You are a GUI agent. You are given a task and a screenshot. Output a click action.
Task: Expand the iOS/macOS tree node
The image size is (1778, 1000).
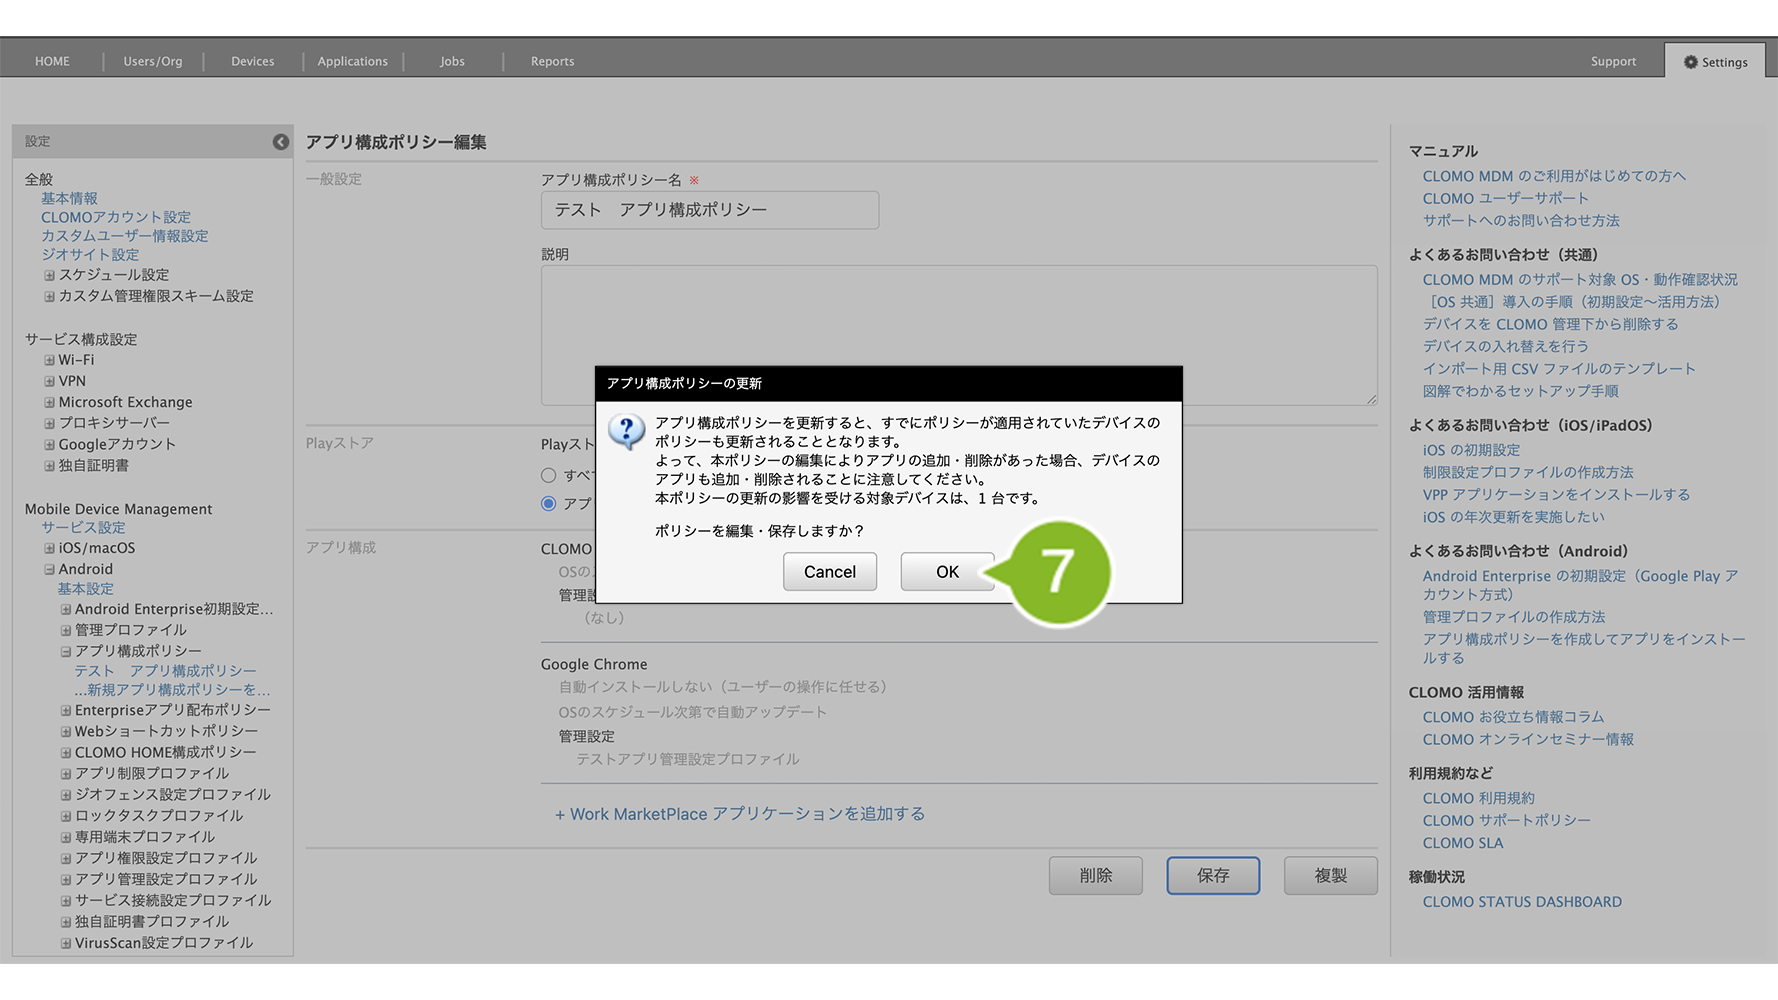pos(49,548)
